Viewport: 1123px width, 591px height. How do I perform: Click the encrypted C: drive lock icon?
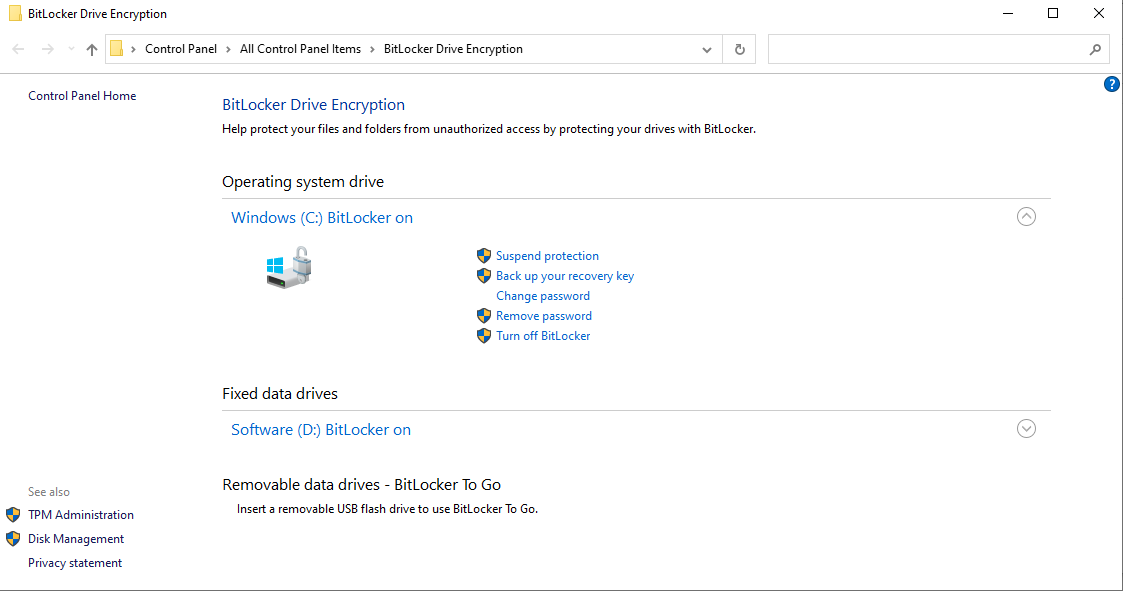[x=289, y=268]
